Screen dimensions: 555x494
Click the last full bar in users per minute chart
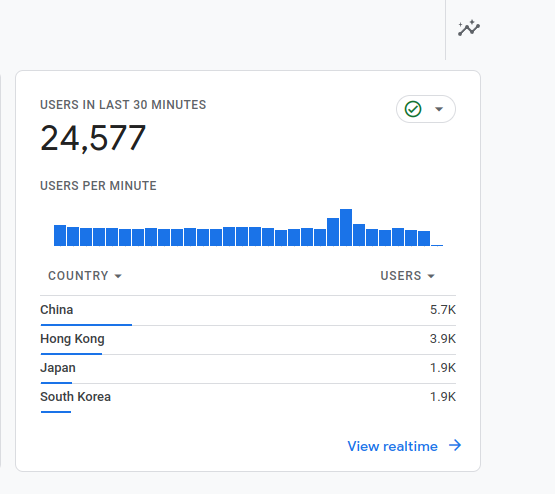tap(424, 239)
